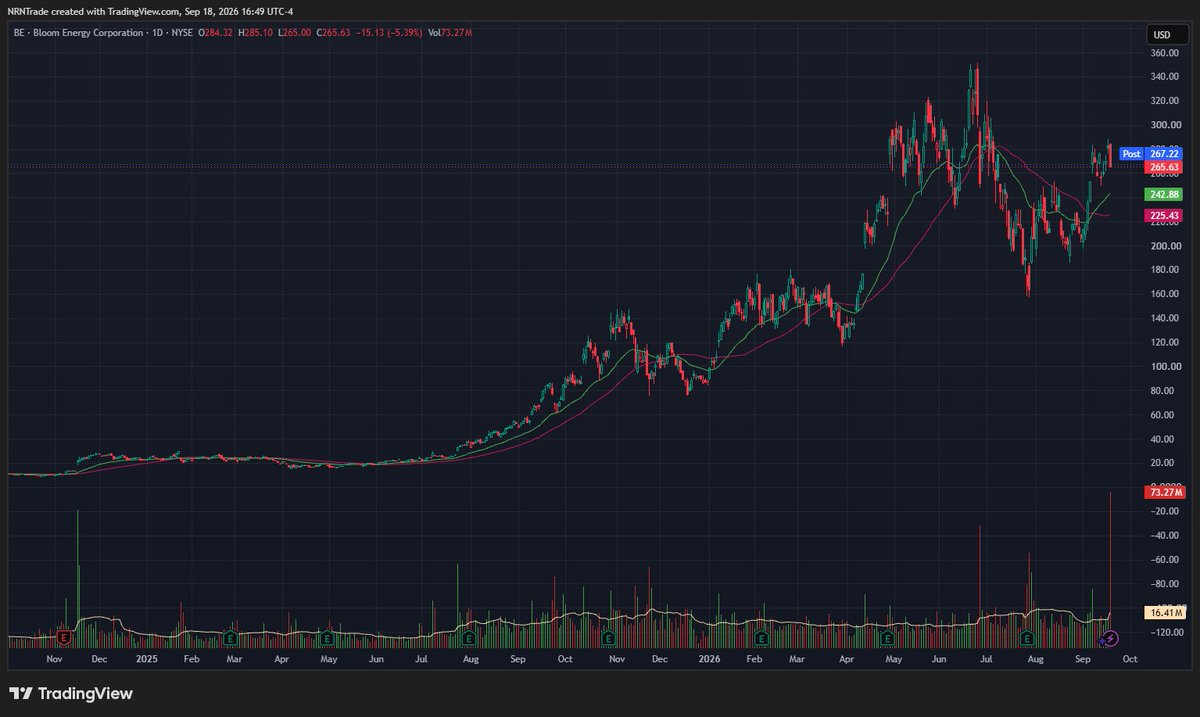Click the H285.10 high value

[255, 33]
